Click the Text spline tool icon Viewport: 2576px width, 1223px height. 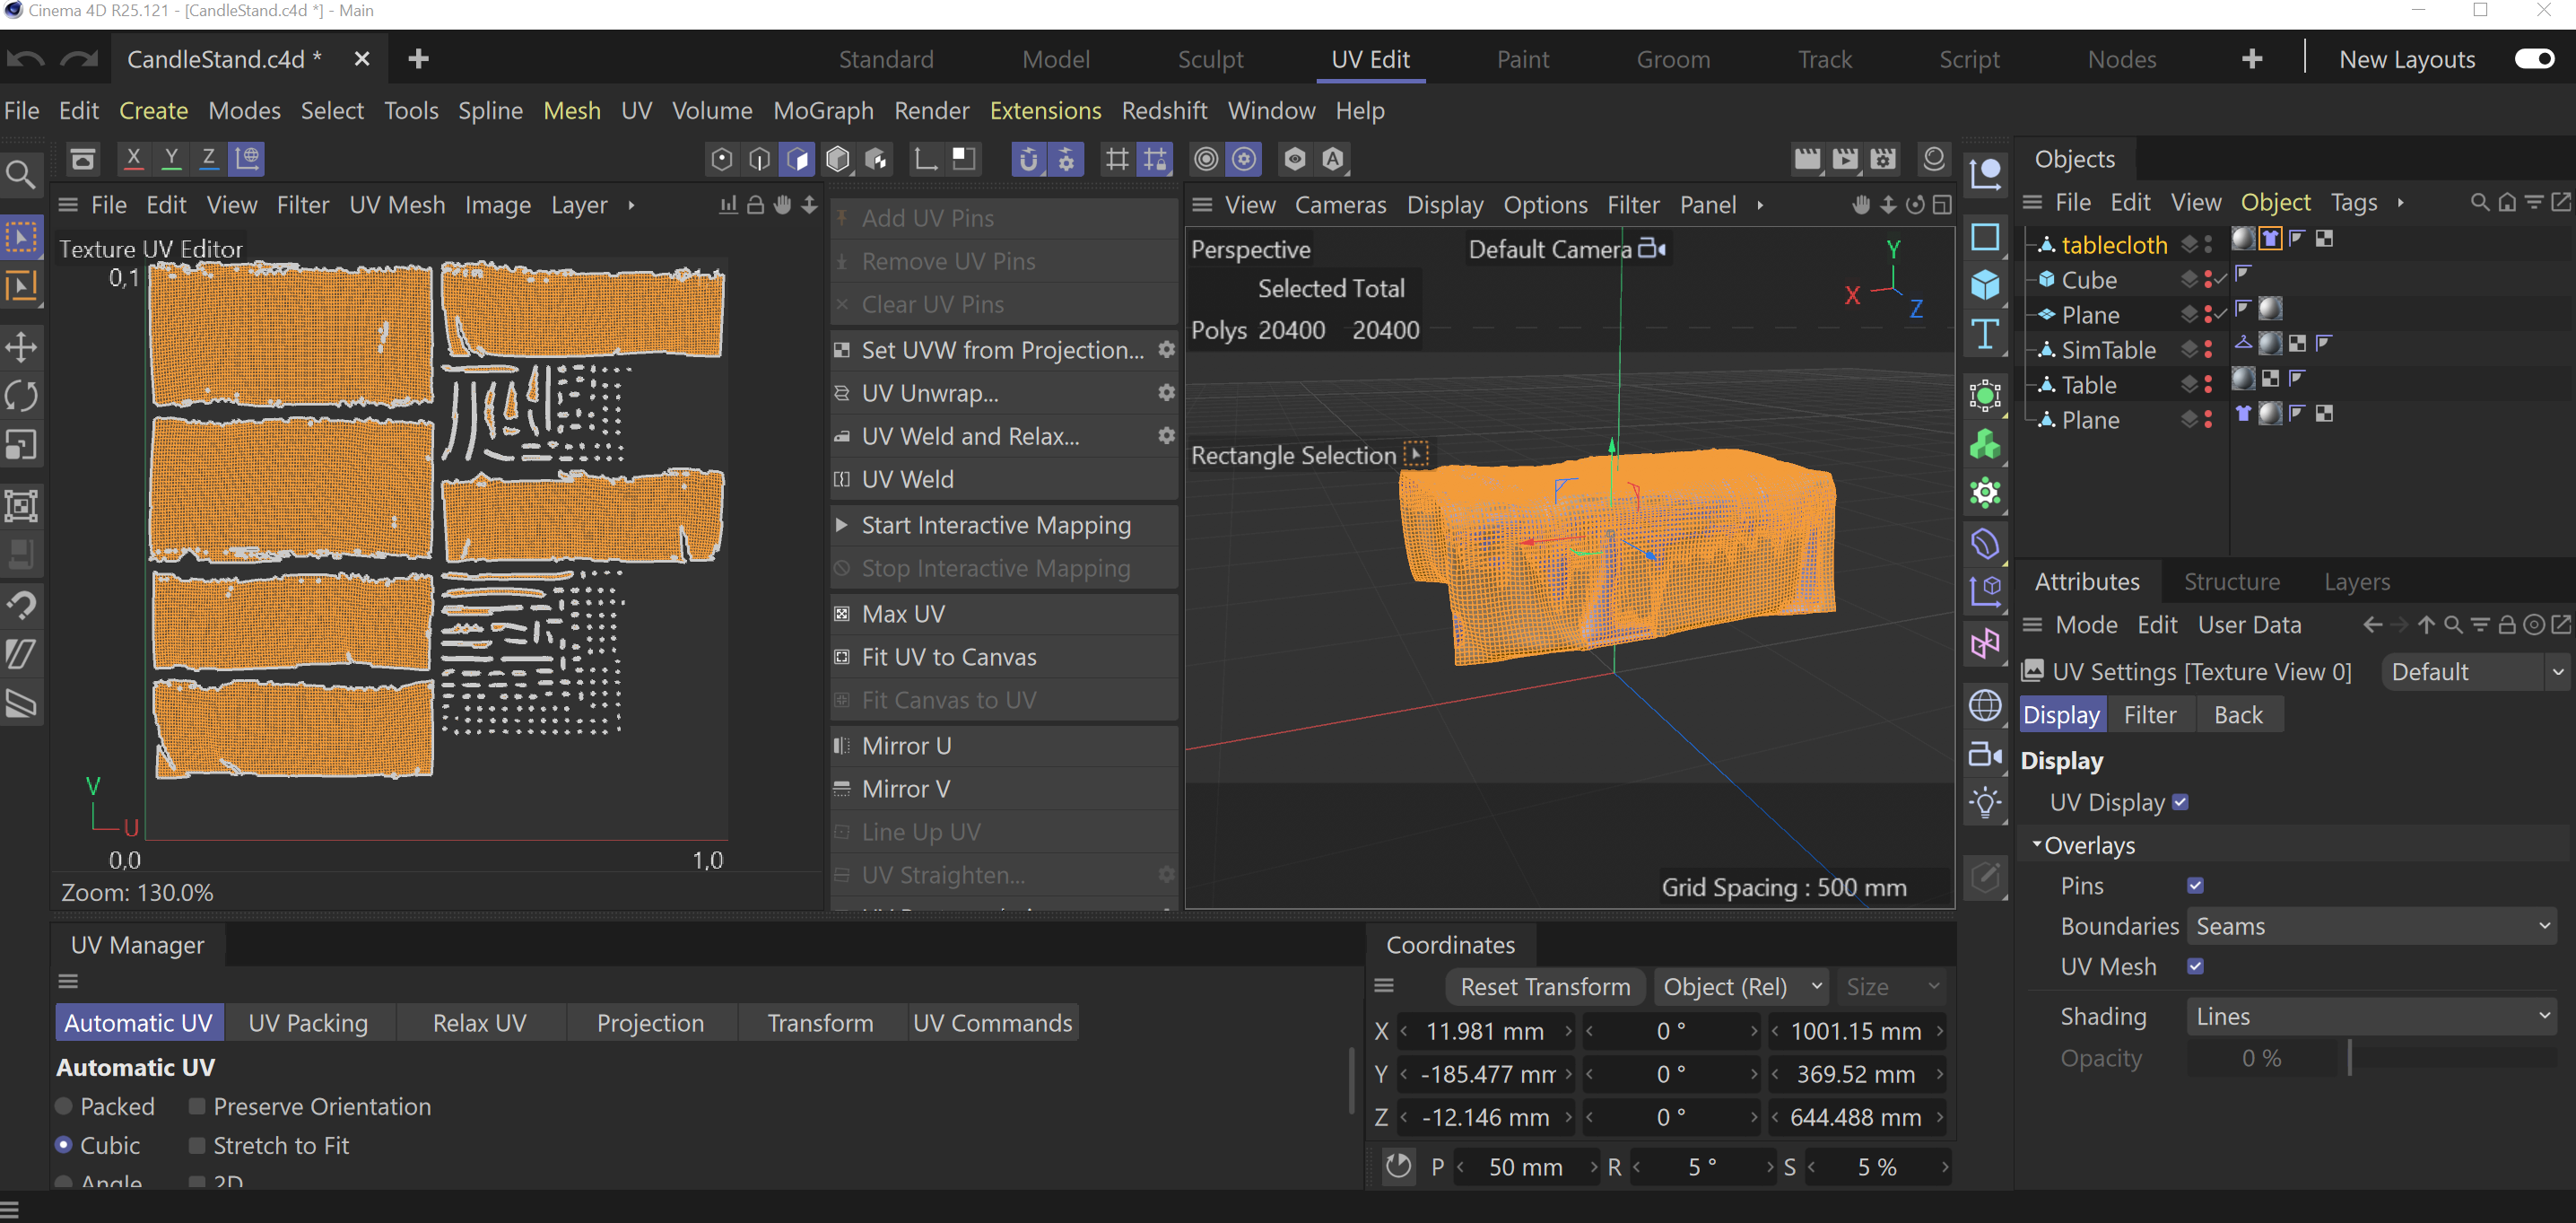tap(1985, 334)
